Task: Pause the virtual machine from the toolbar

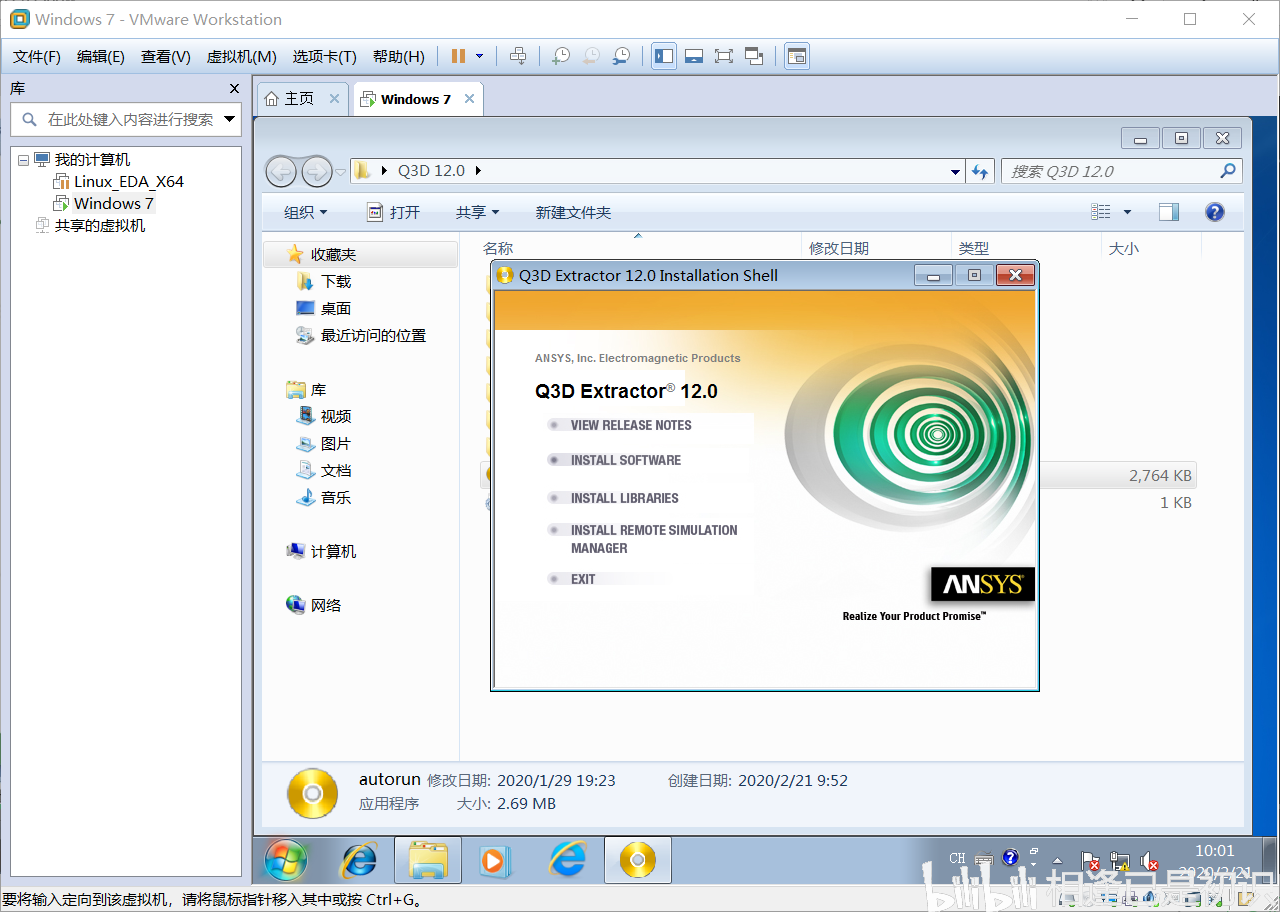Action: tap(458, 56)
